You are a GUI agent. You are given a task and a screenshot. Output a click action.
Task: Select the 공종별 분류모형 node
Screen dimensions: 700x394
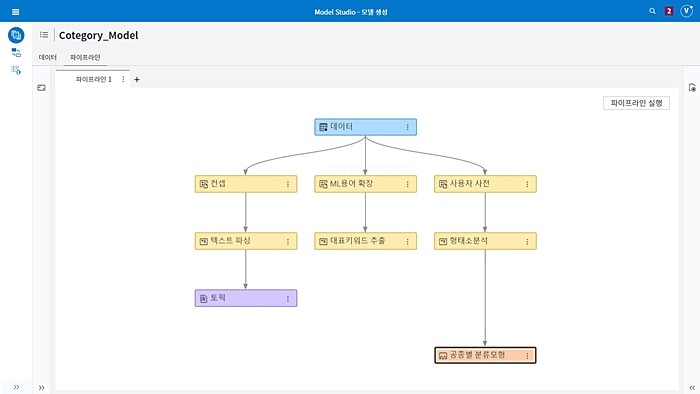pos(485,355)
